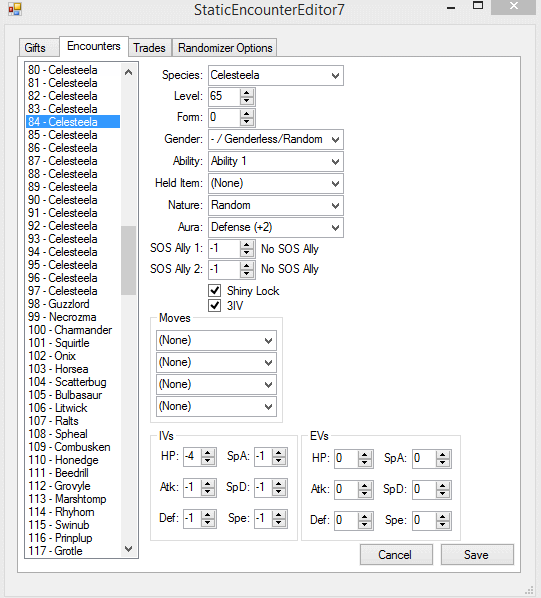Image resolution: width=541 pixels, height=598 pixels.
Task: Increase the SpA IV with up arrow
Action: tap(279, 453)
